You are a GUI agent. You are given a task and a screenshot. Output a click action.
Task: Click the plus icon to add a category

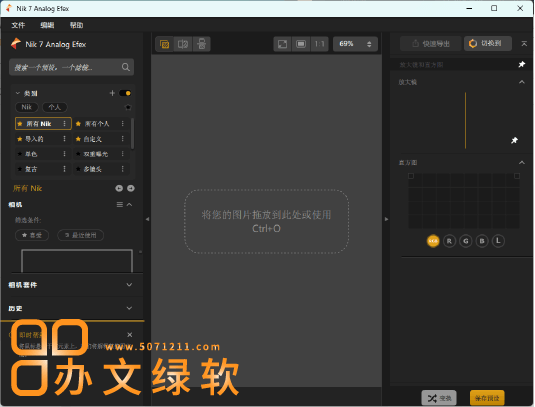pyautogui.click(x=112, y=93)
